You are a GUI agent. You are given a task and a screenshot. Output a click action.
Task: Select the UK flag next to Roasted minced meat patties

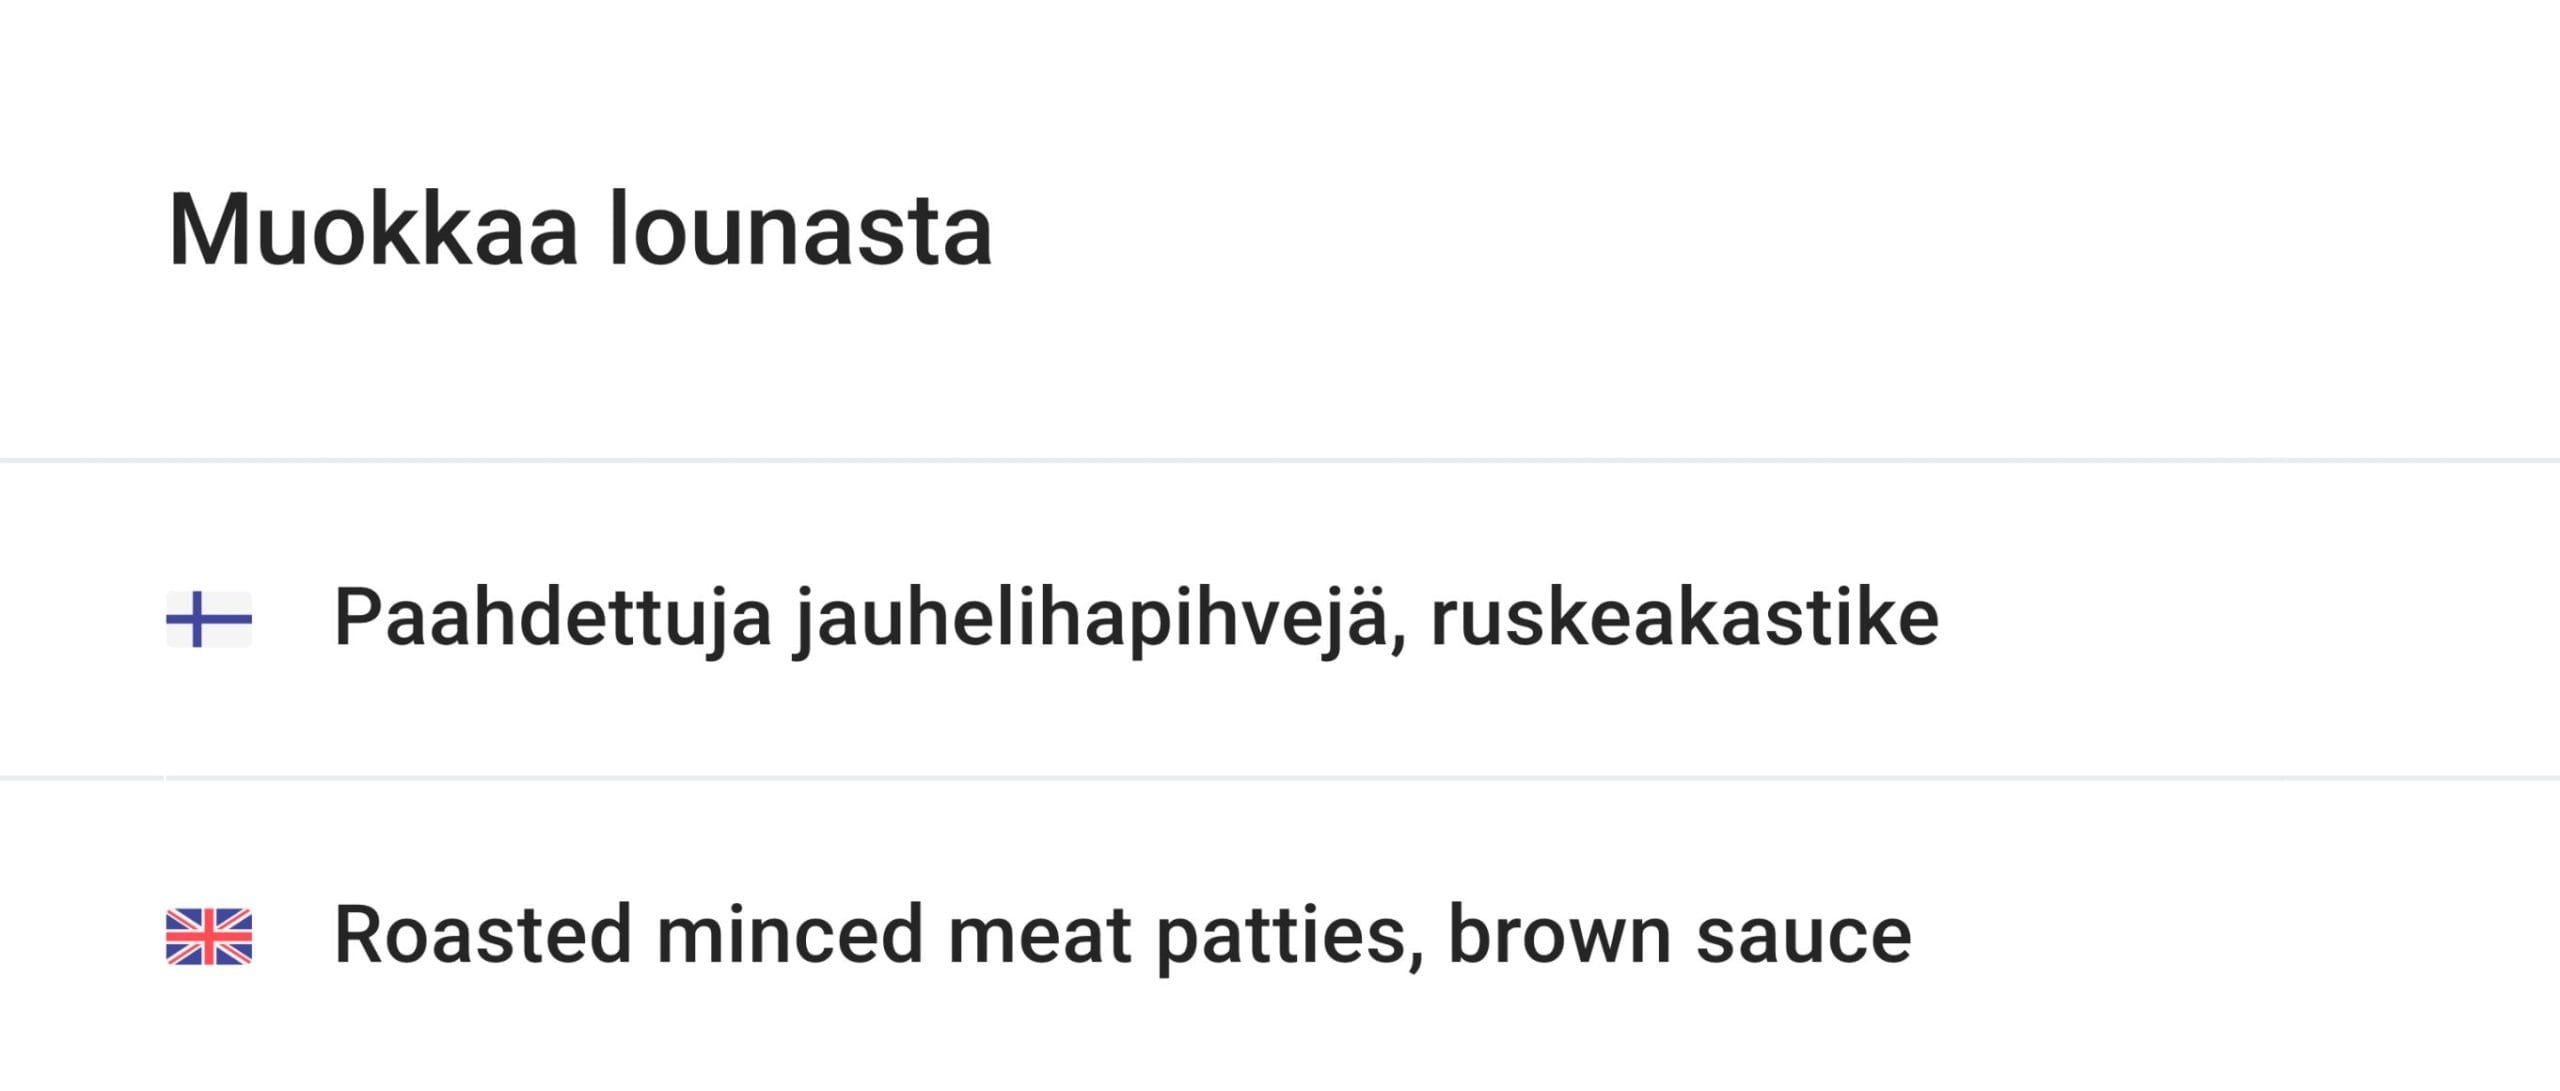point(209,934)
